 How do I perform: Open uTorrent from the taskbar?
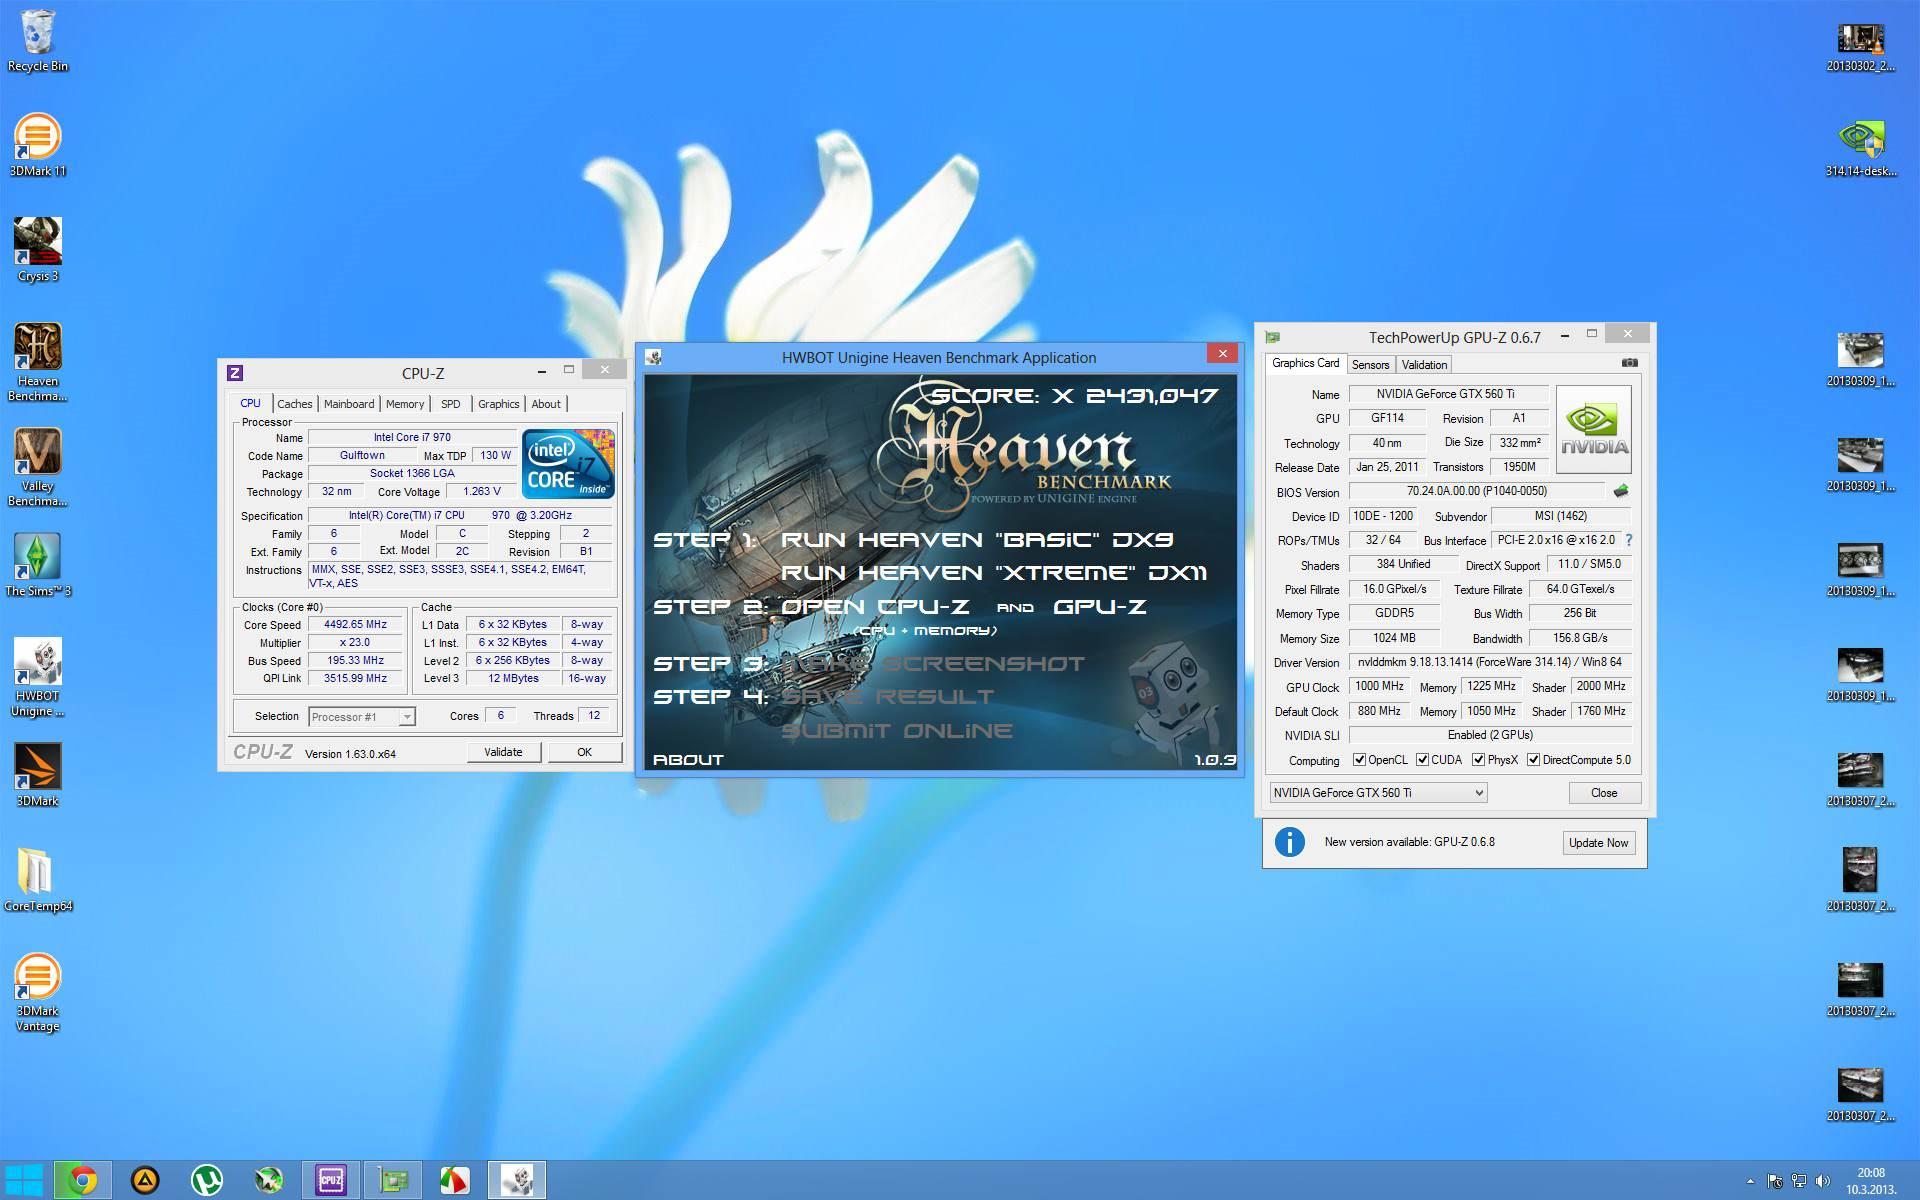206,1181
